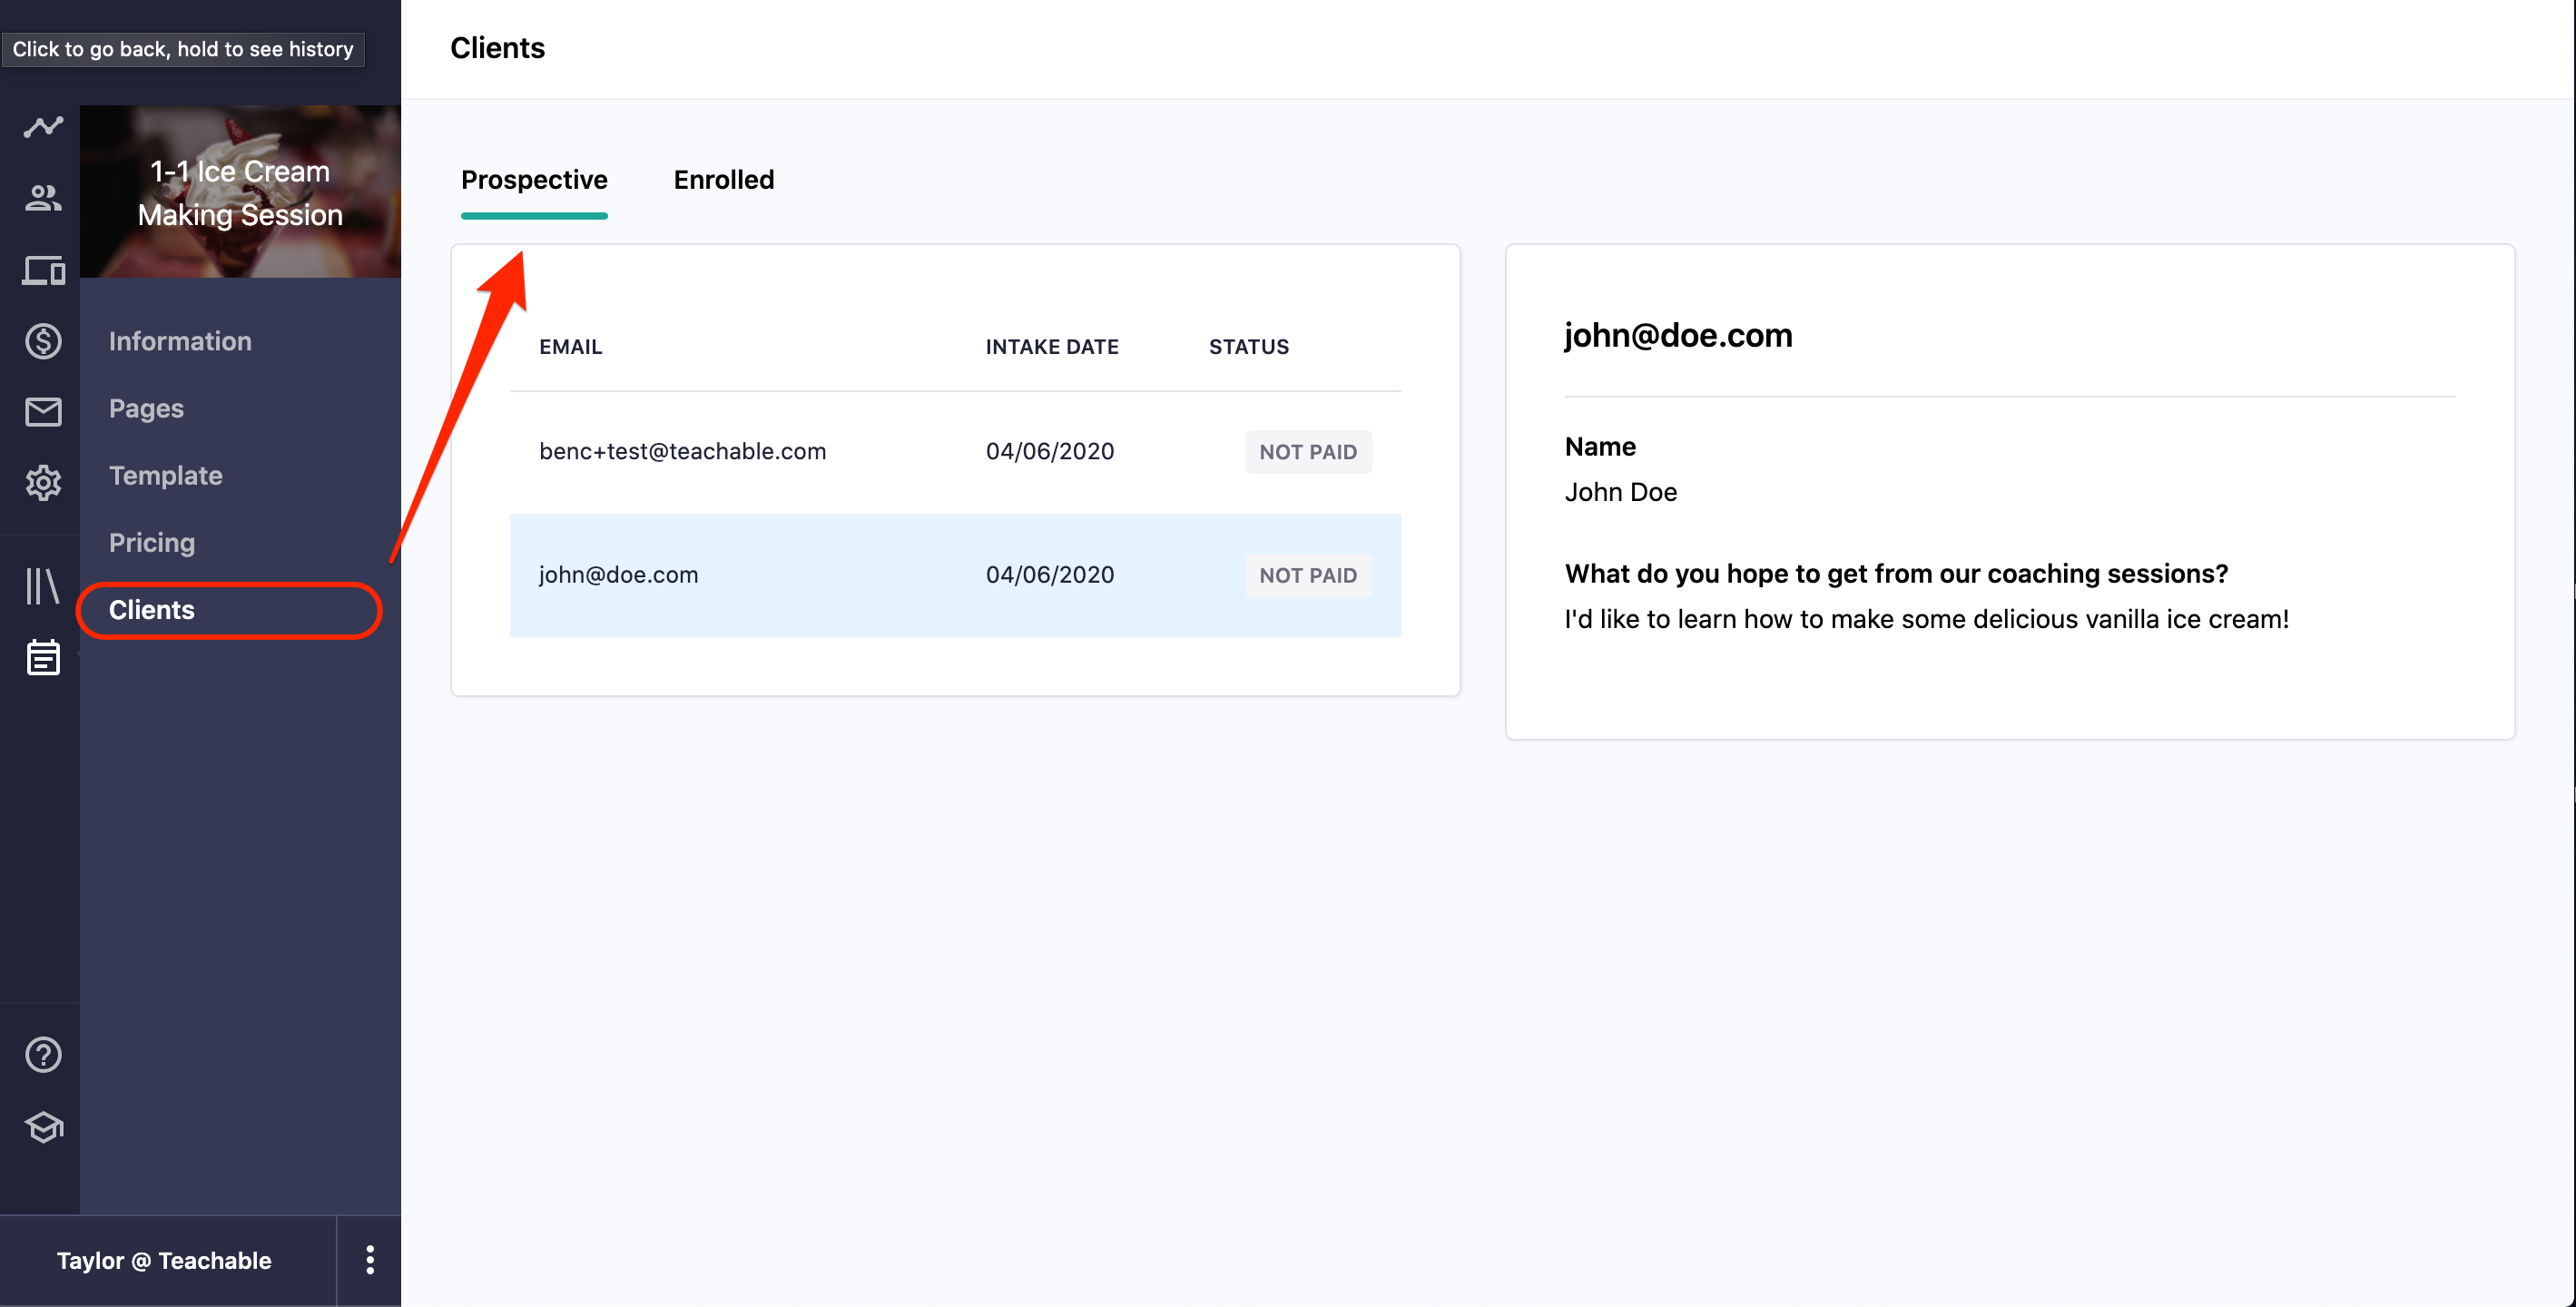Click the 04/06/2020 date in john@doe.com row
This screenshot has height=1307, width=2576.
[x=1050, y=575]
